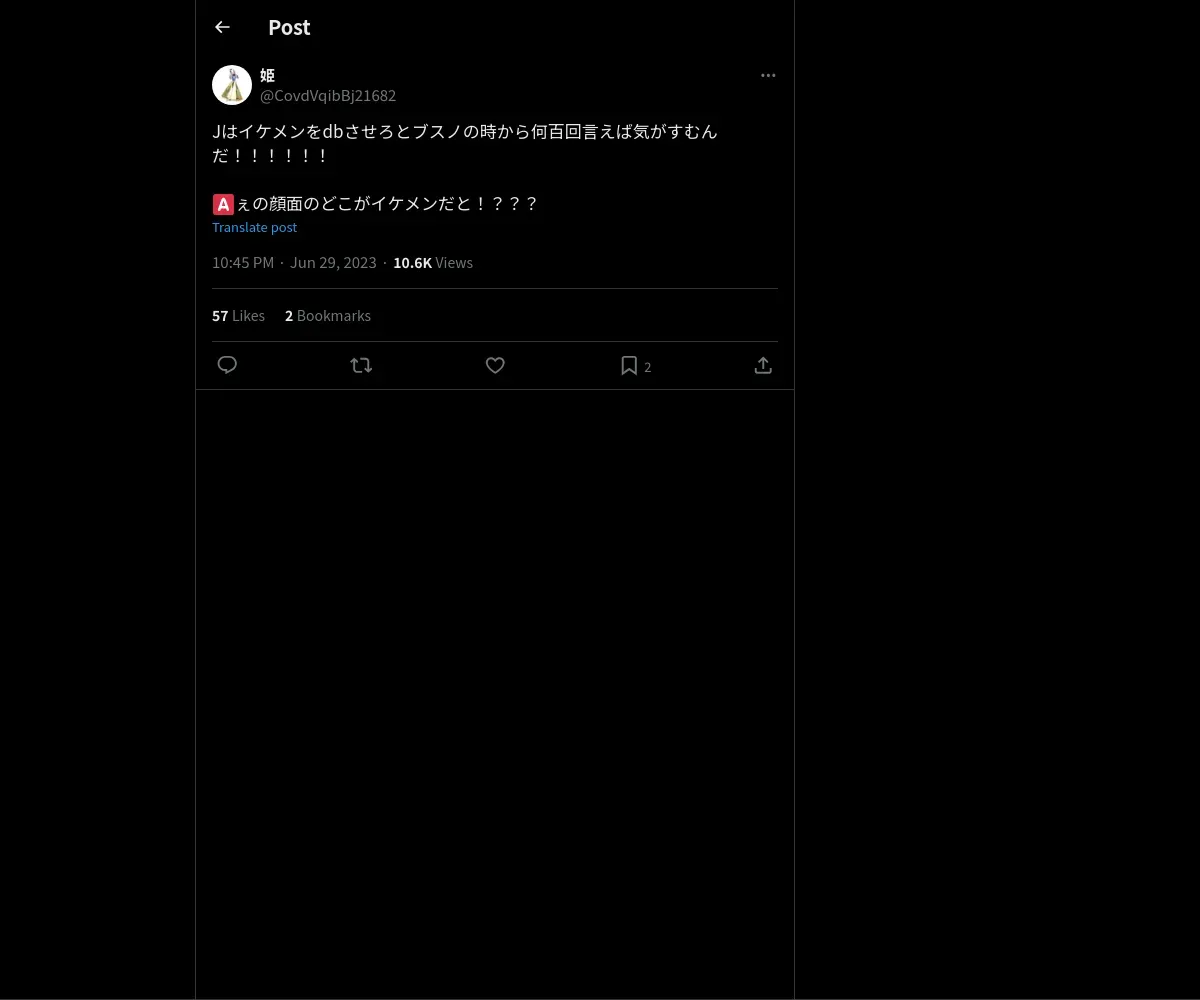Click the Japanese post text body
Viewport: 1200px width, 1000px height.
click(465, 167)
